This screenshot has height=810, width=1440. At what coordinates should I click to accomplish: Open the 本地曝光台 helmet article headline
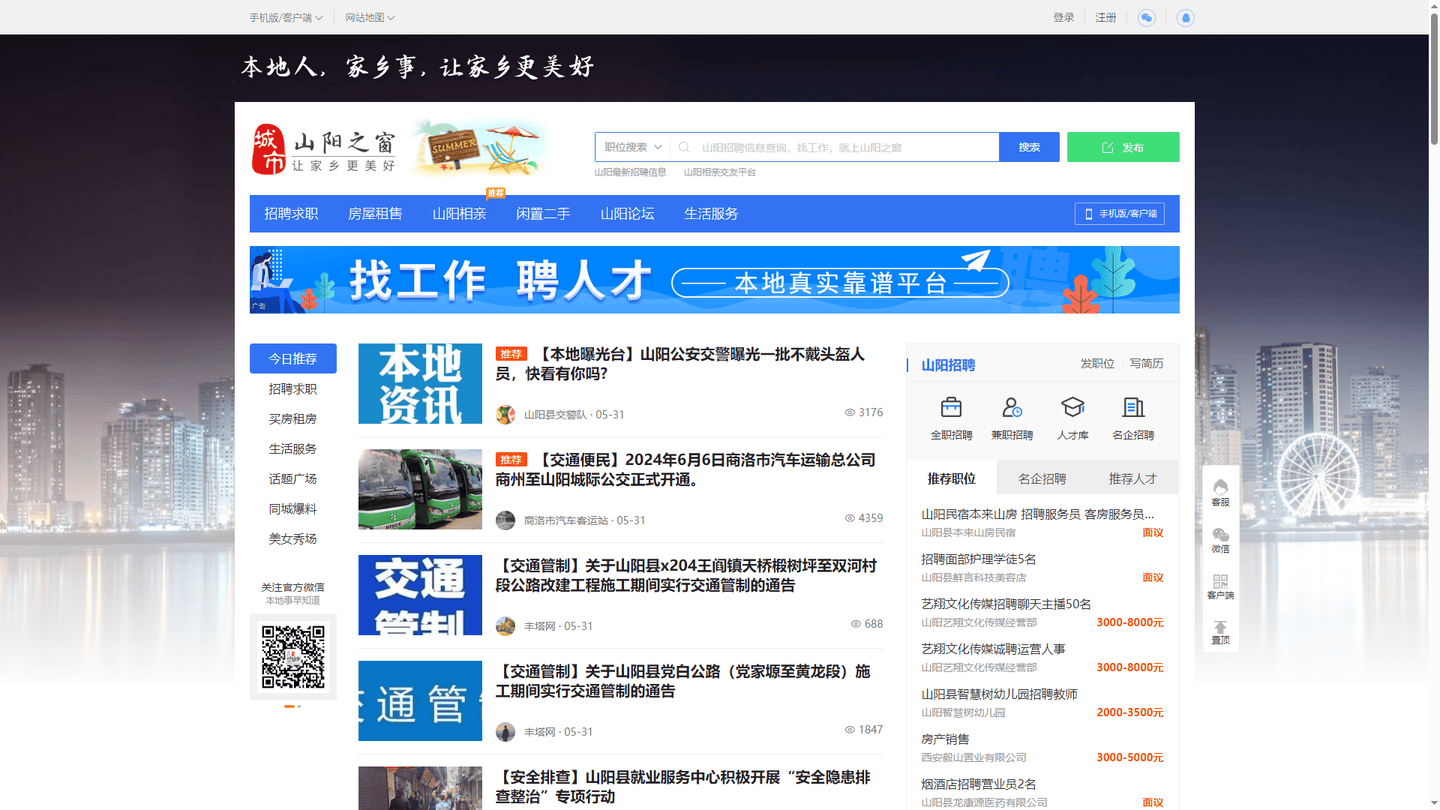tap(680, 364)
